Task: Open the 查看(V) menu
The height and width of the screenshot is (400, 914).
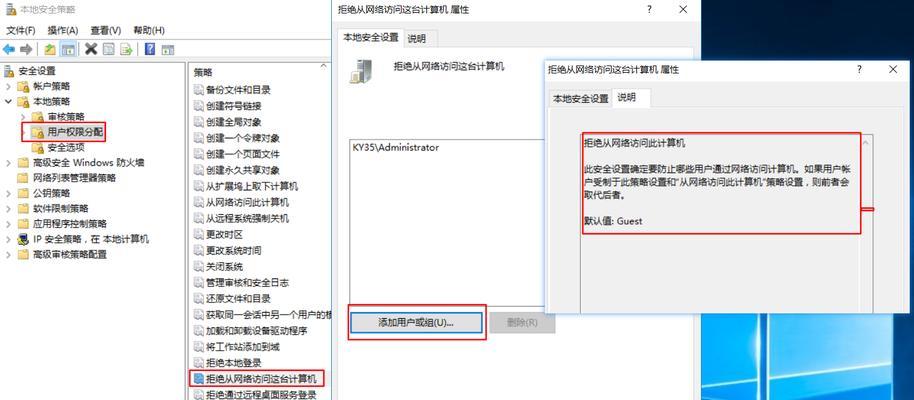Action: pos(106,30)
